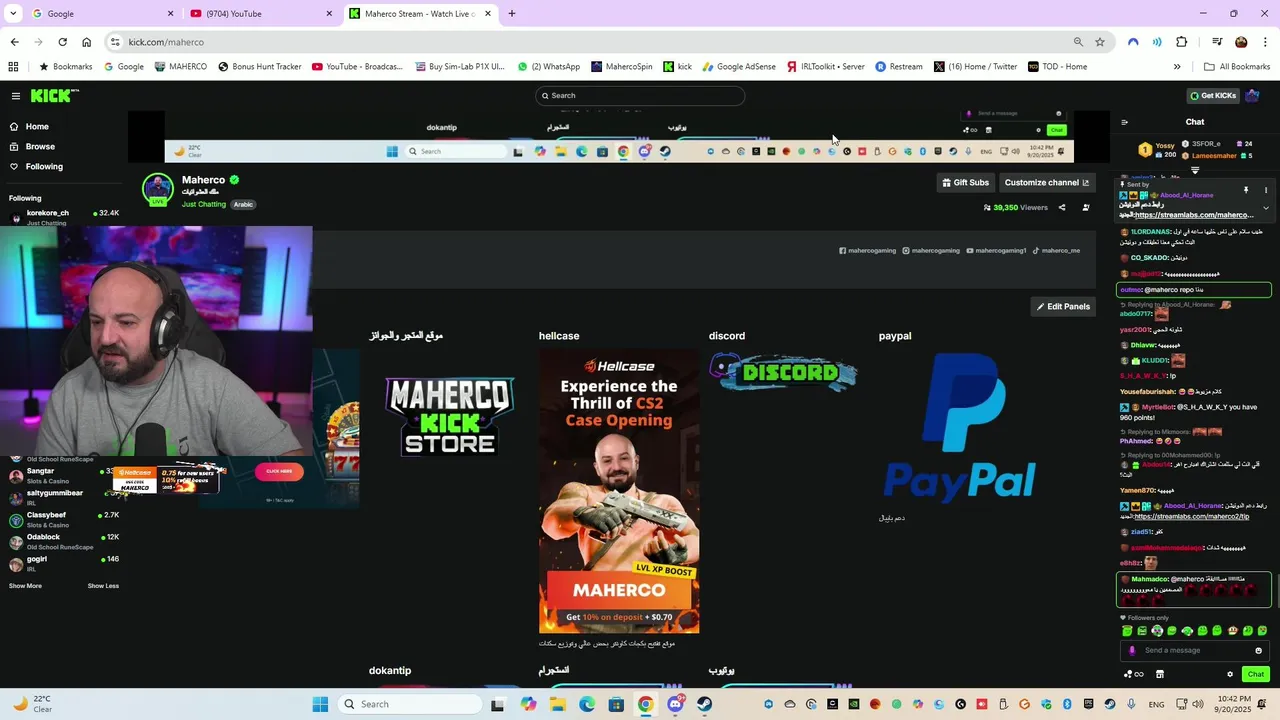The image size is (1280, 720).
Task: Go to Home in sidebar
Action: pos(37,126)
